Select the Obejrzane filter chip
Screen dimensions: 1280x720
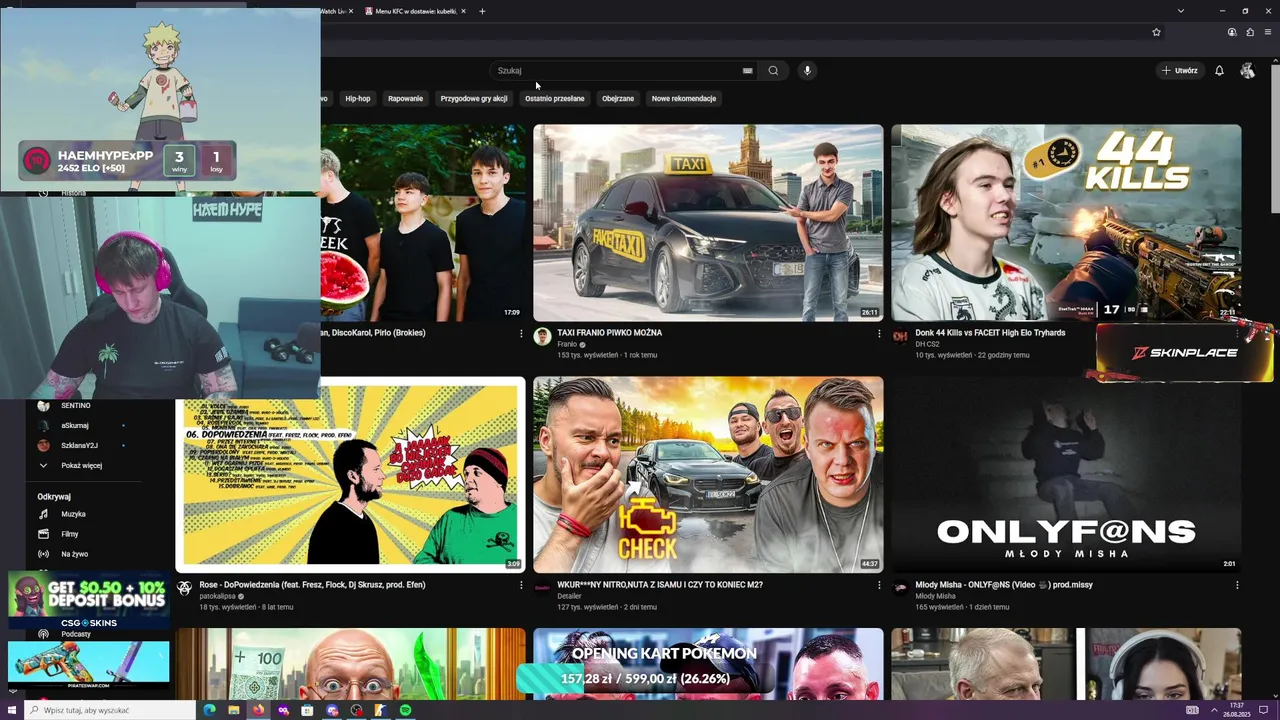click(x=618, y=98)
